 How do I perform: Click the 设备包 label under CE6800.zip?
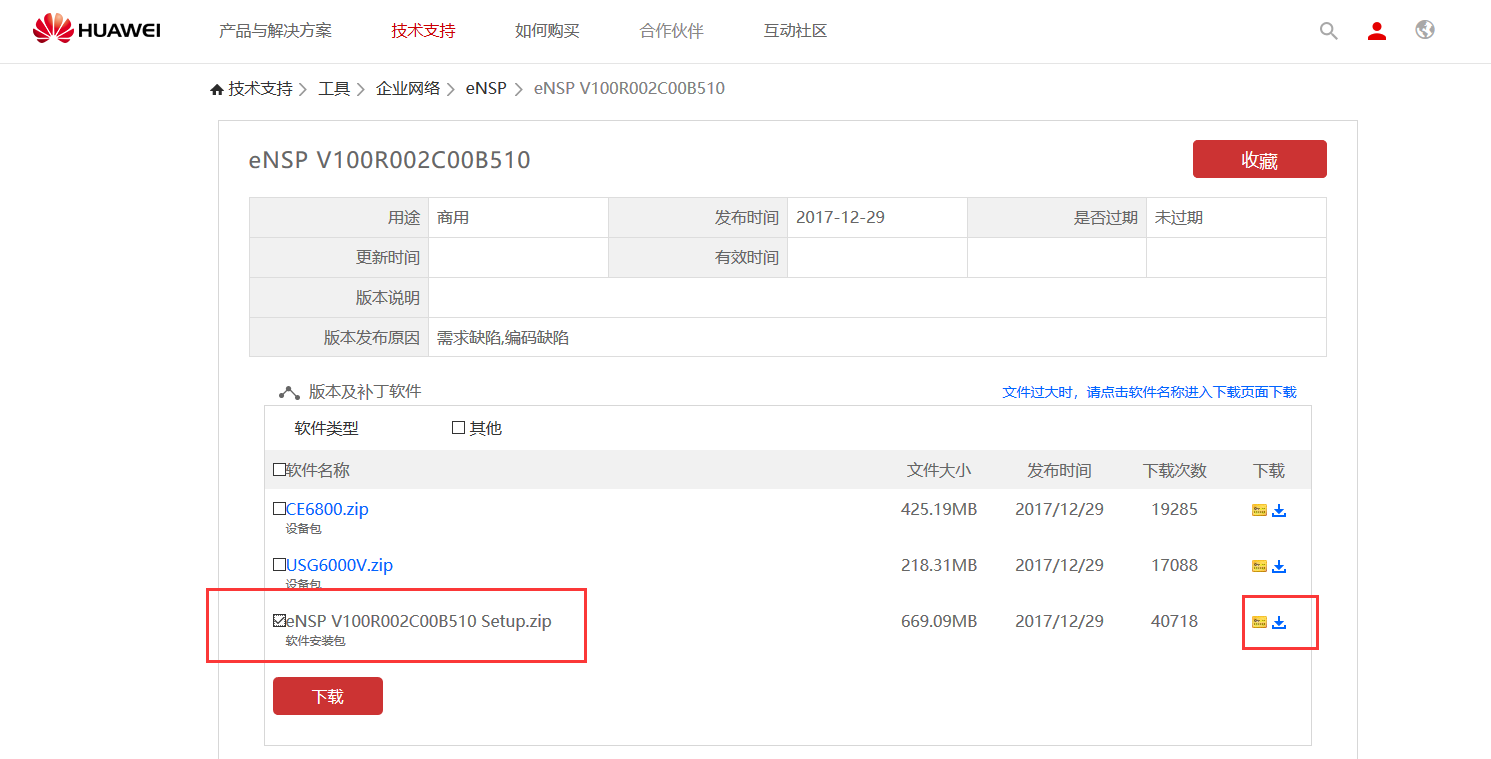(x=303, y=529)
